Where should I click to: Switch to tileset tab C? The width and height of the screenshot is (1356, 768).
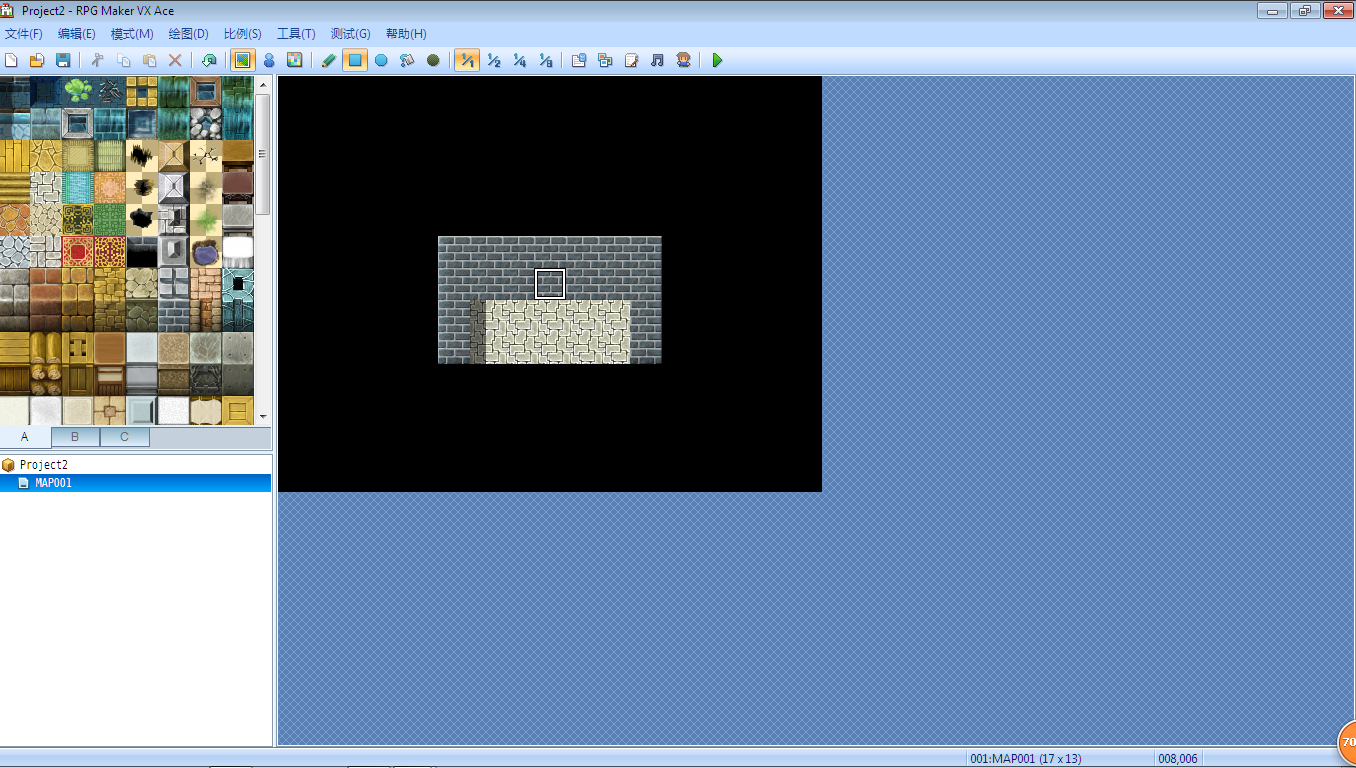point(125,437)
